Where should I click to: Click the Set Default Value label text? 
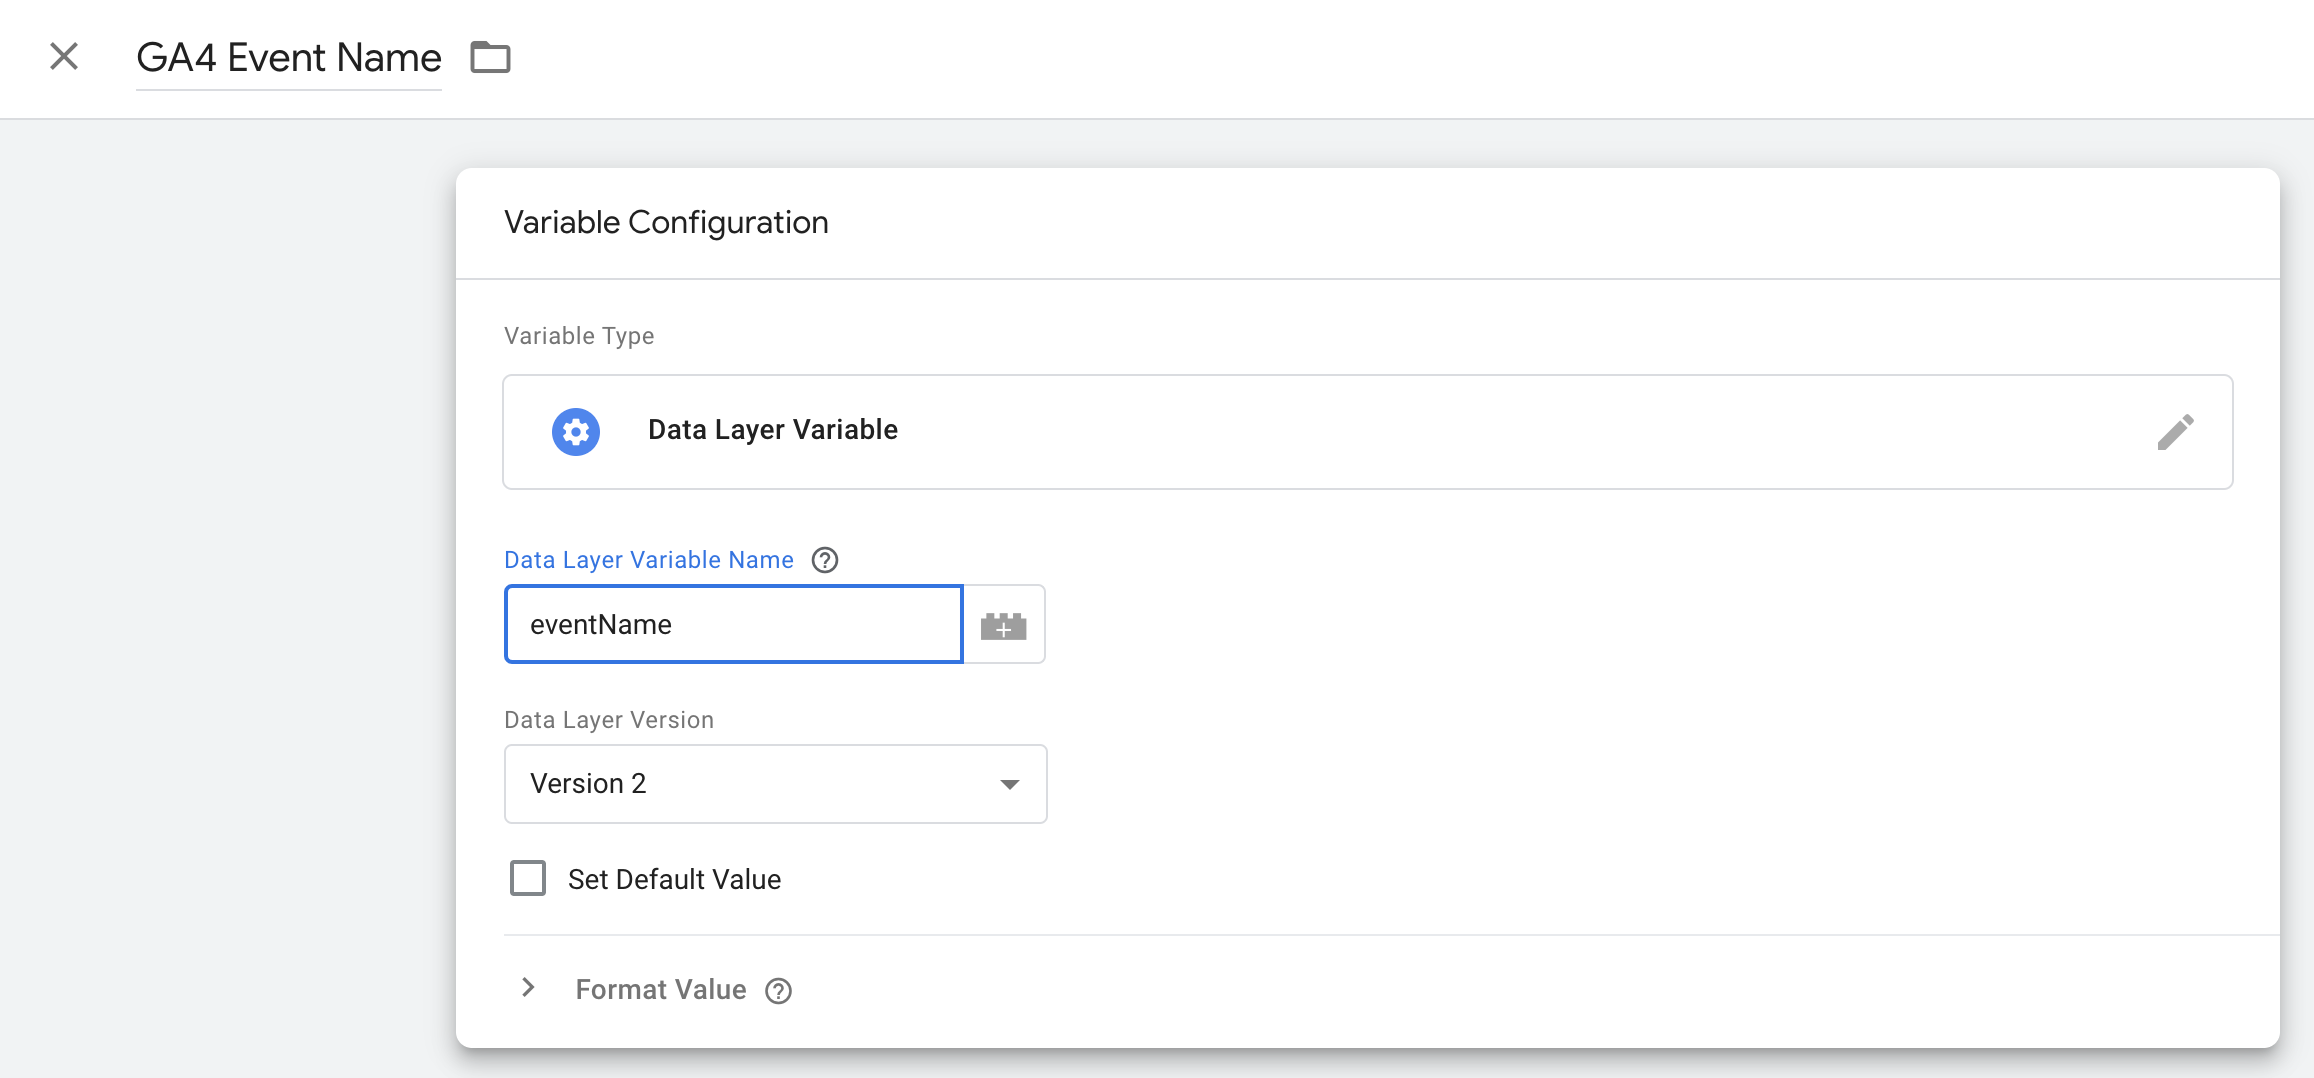tap(674, 880)
